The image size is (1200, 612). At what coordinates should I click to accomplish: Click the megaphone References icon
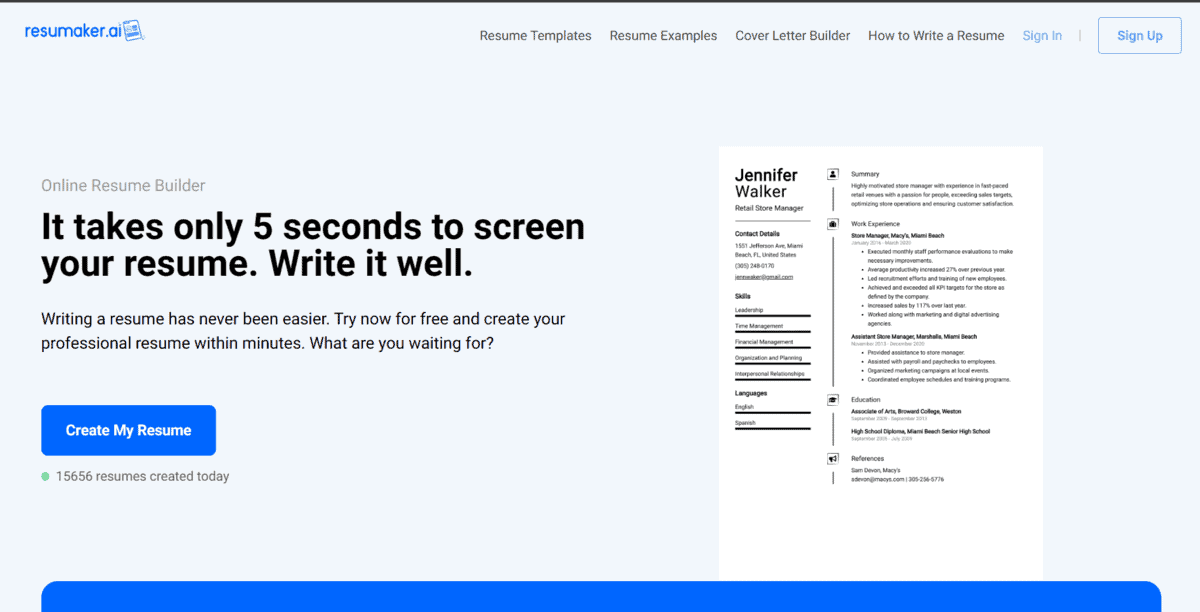coord(833,458)
